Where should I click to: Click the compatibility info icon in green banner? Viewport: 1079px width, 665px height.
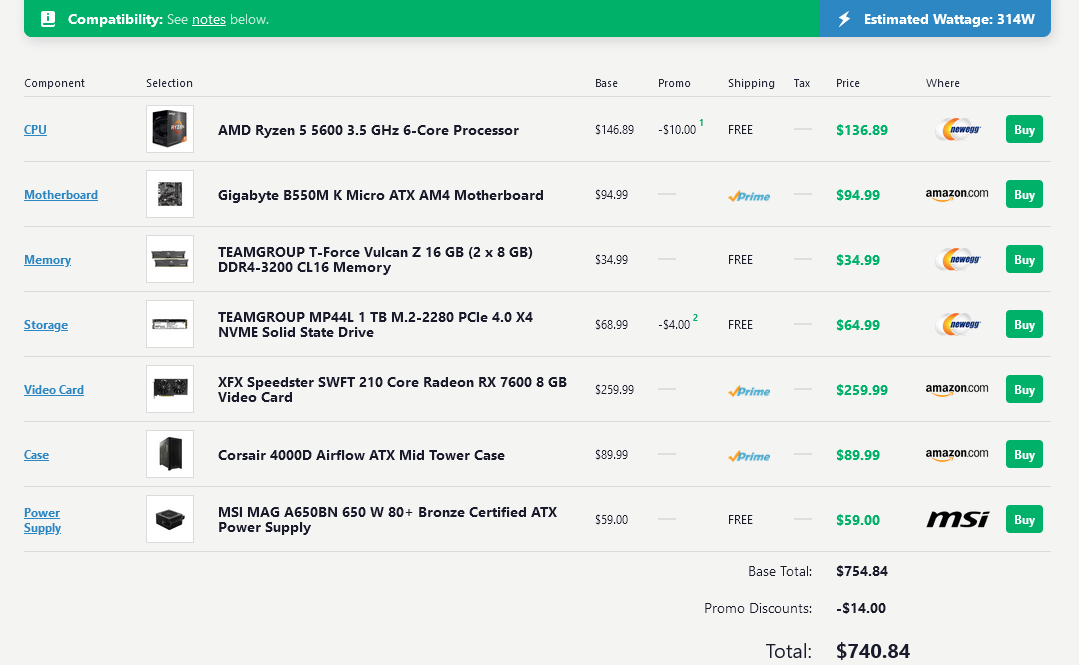[48, 19]
